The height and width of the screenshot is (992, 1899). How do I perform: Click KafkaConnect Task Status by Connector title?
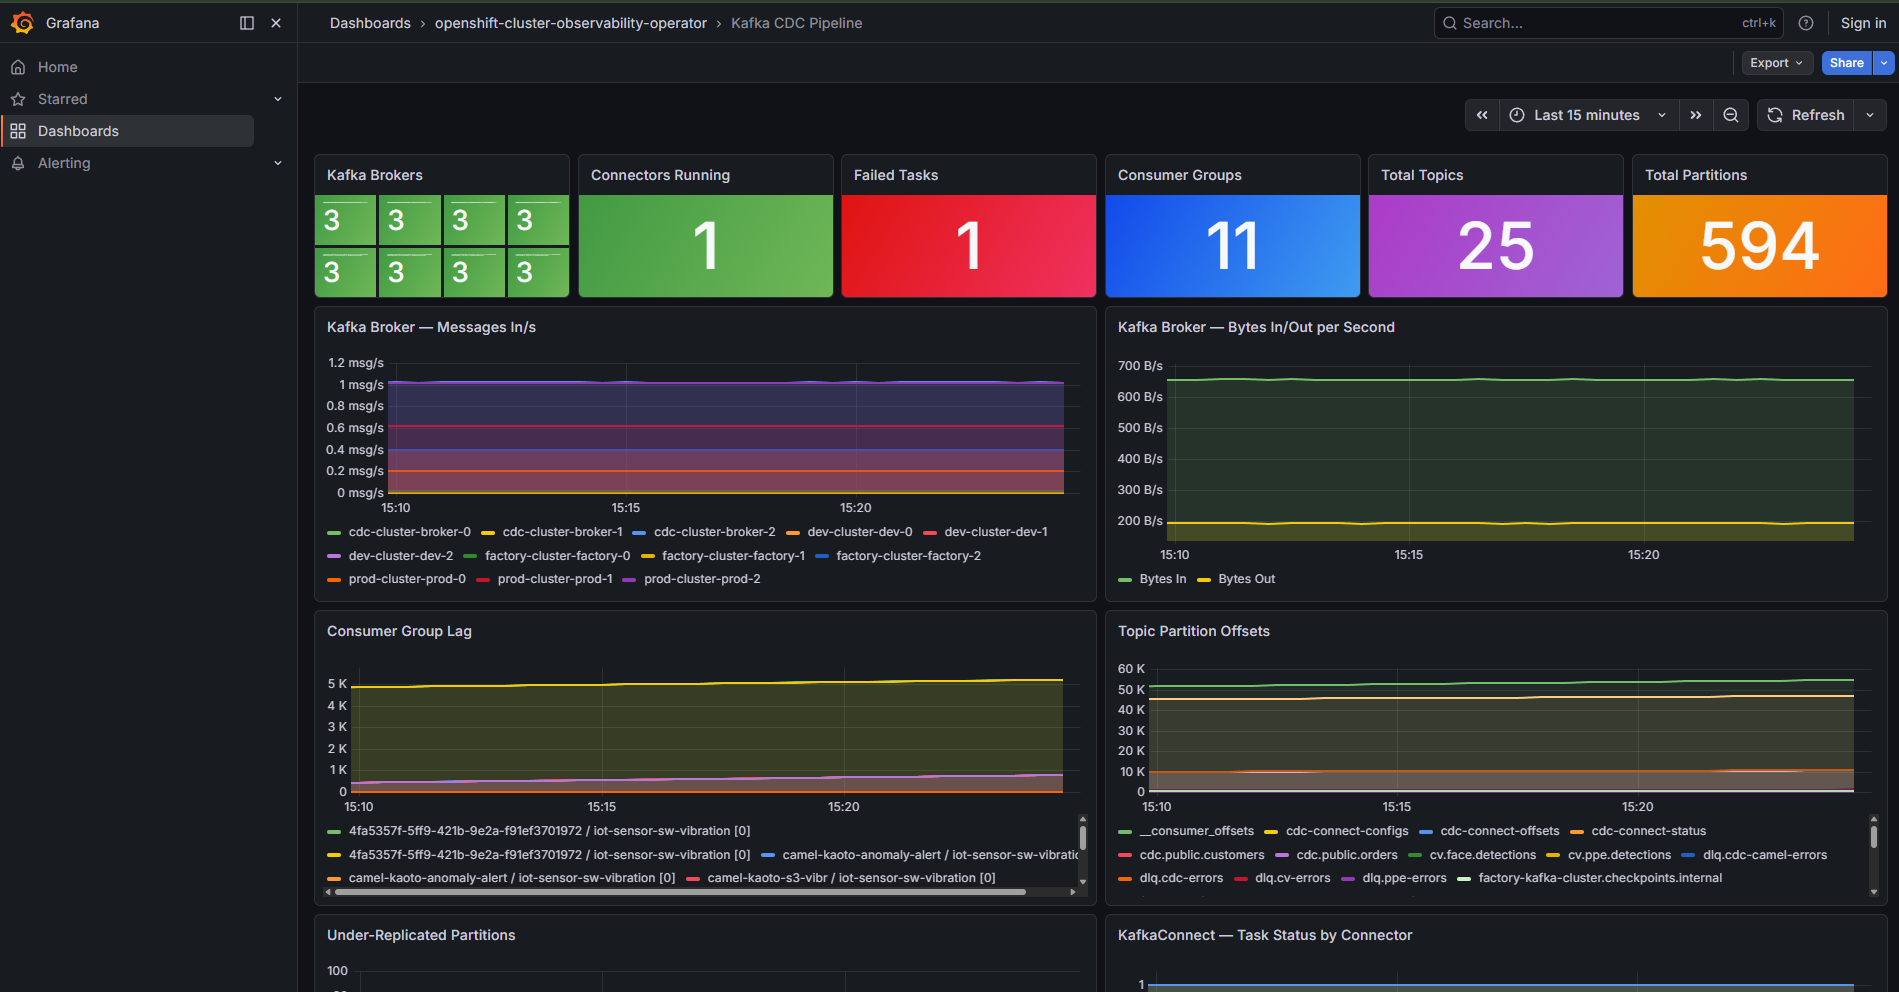1265,935
